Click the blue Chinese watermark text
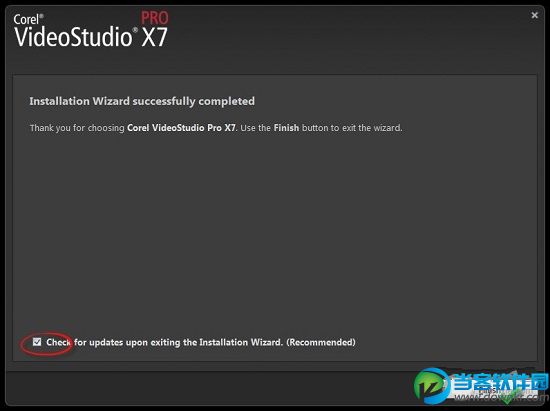This screenshot has width=550, height=411. click(499, 384)
